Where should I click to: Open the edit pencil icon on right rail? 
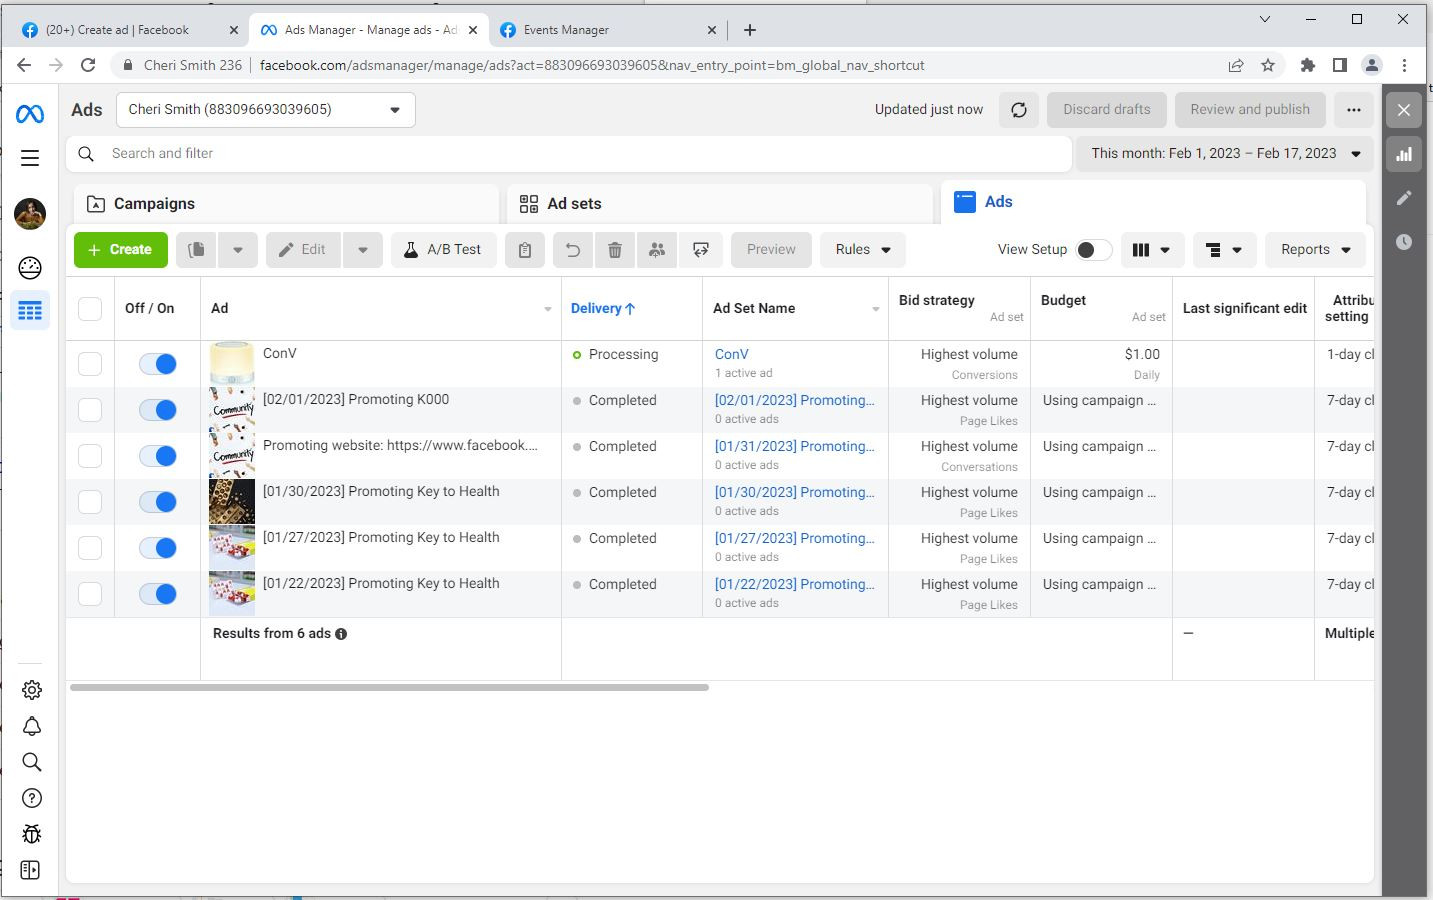pos(1404,198)
